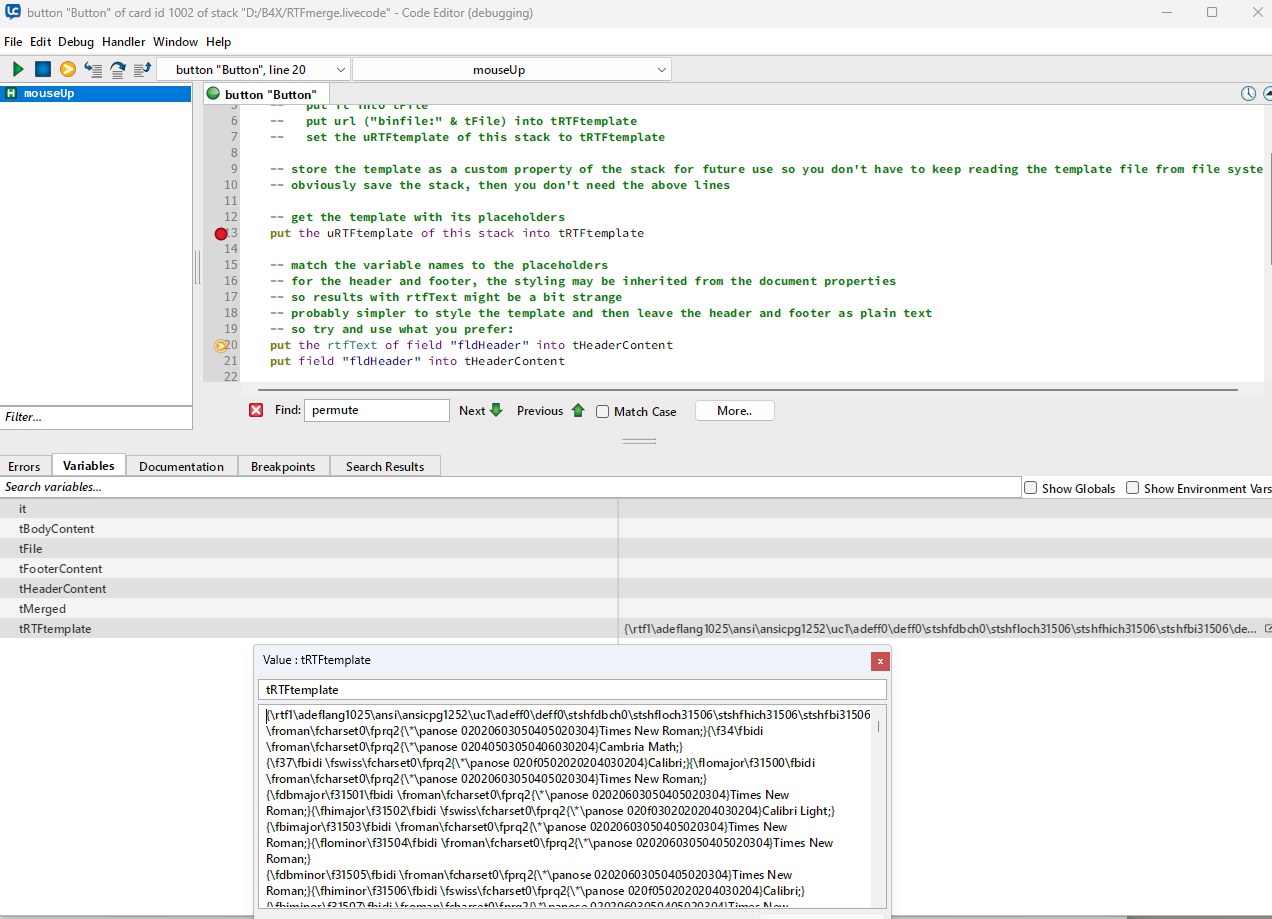Expand the mouseUp handler dropdown
The image size is (1272, 919).
pos(662,70)
